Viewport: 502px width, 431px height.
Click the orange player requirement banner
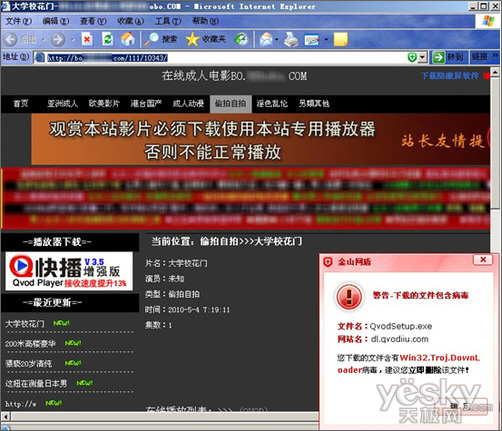click(x=261, y=139)
